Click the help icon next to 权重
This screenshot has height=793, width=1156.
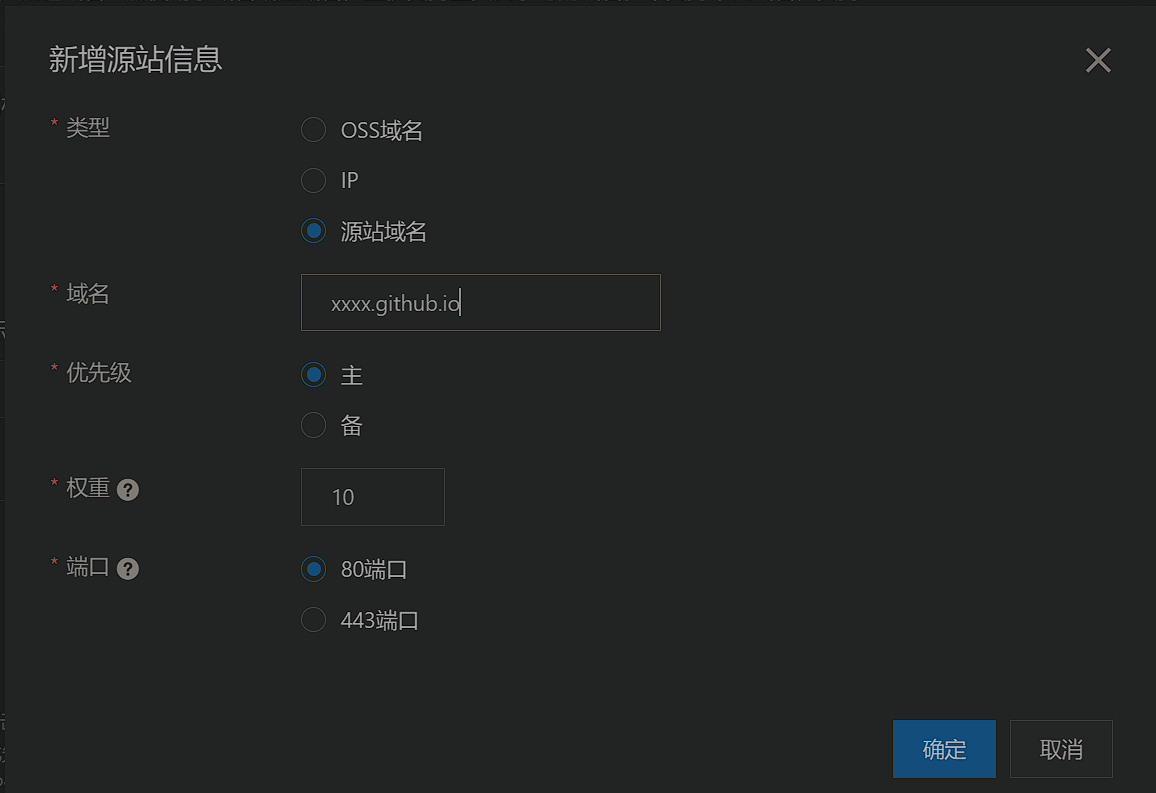pyautogui.click(x=128, y=489)
